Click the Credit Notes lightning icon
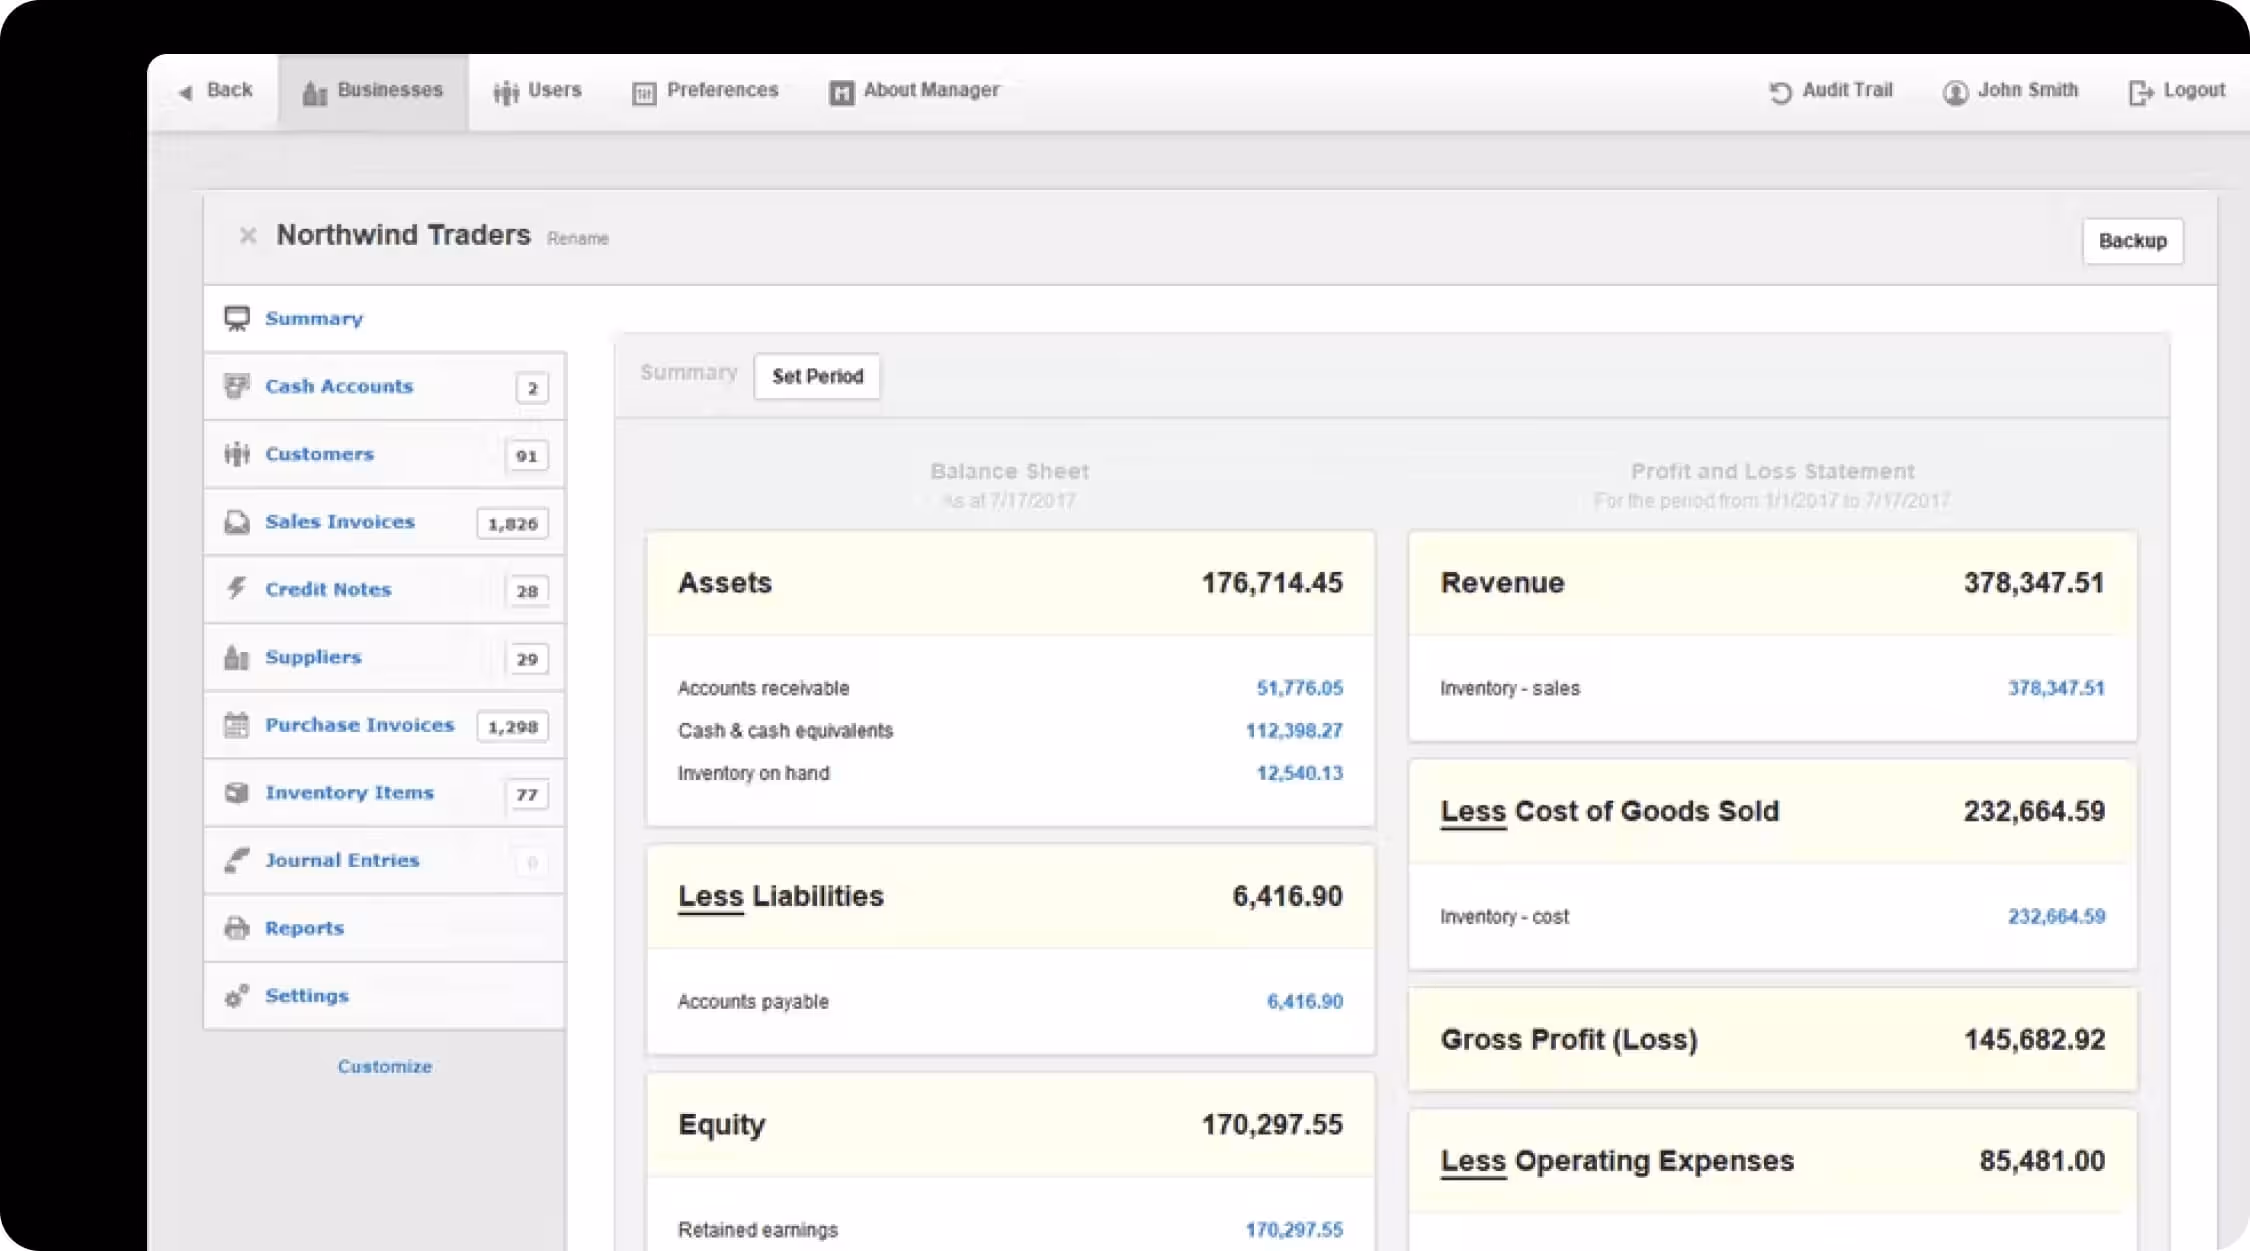 pos(237,589)
